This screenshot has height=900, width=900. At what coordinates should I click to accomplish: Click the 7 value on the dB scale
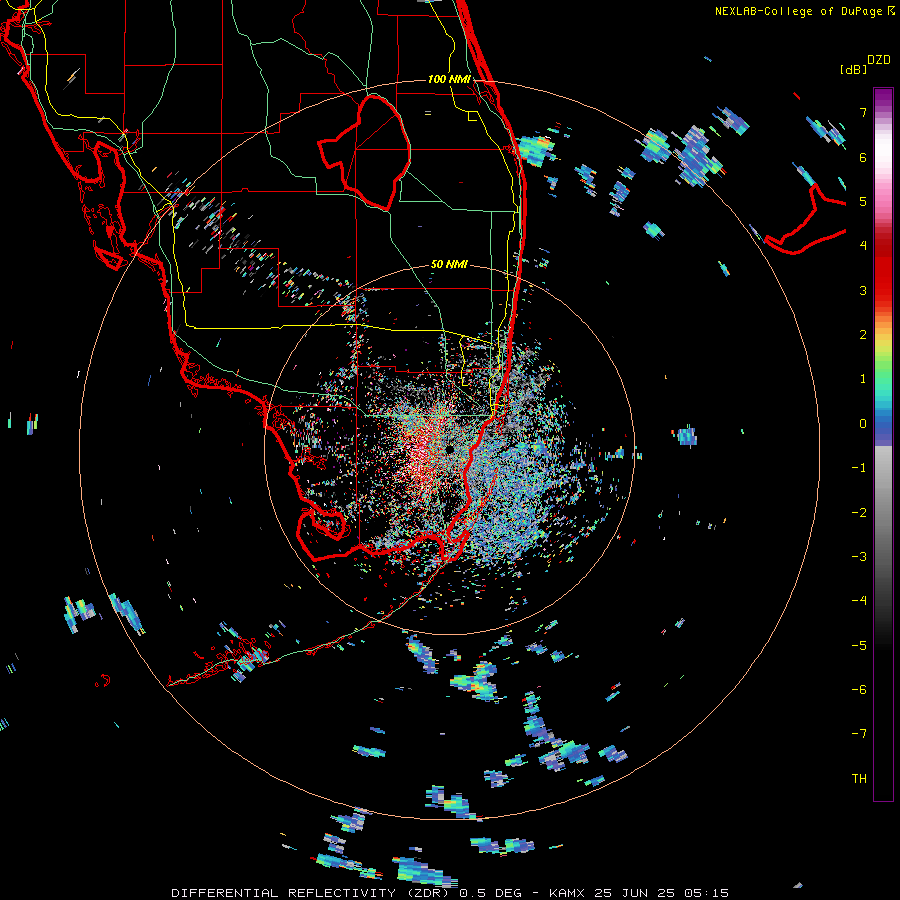(x=863, y=112)
